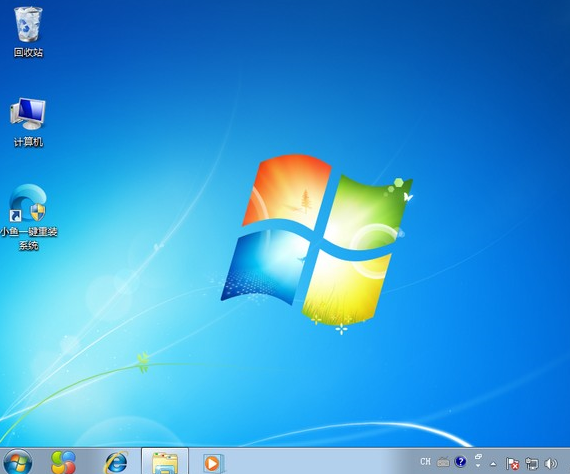Open the Recycle Bin (回收站) desktop icon
The height and width of the screenshot is (475, 570).
pos(28,25)
